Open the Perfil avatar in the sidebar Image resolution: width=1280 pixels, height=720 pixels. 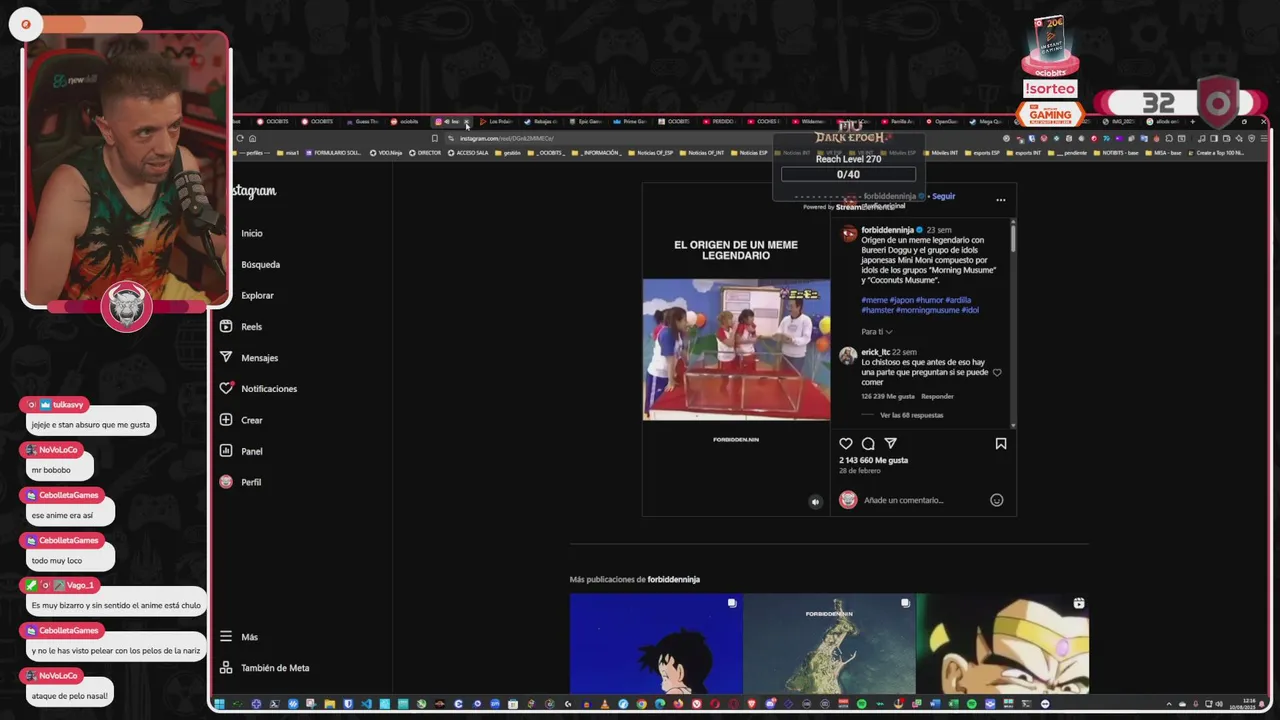[x=226, y=482]
